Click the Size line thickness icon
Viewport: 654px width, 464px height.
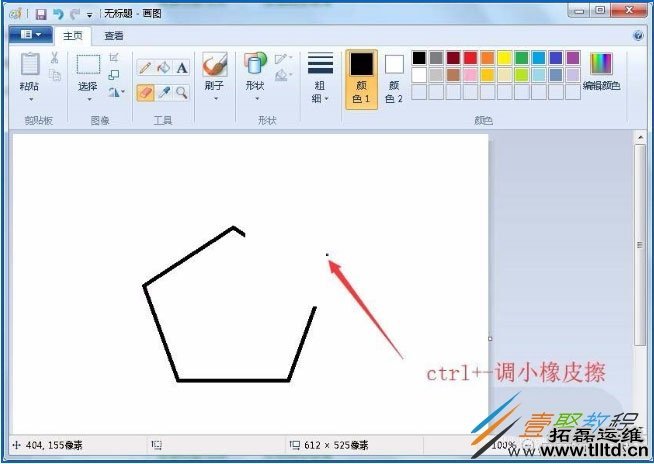320,63
